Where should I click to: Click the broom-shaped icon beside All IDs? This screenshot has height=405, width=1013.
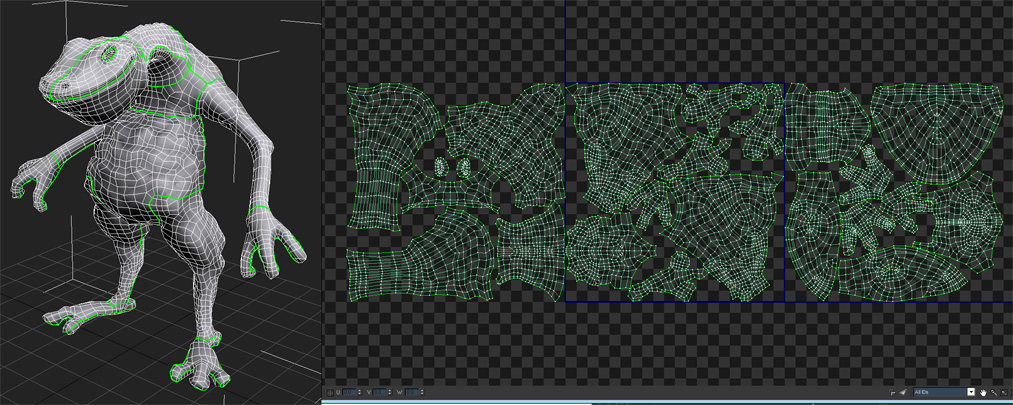pos(903,391)
